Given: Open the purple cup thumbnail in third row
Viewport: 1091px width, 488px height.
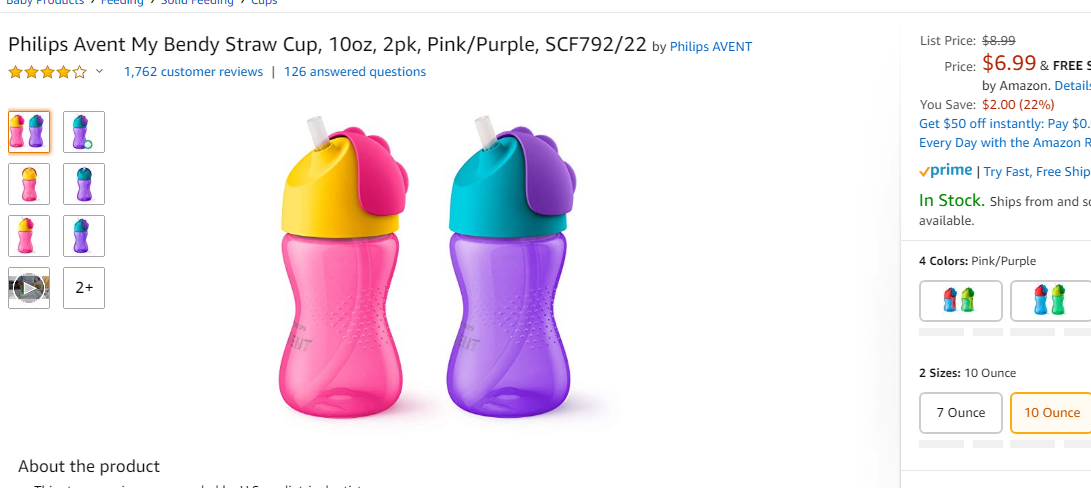Looking at the screenshot, I should click(84, 236).
